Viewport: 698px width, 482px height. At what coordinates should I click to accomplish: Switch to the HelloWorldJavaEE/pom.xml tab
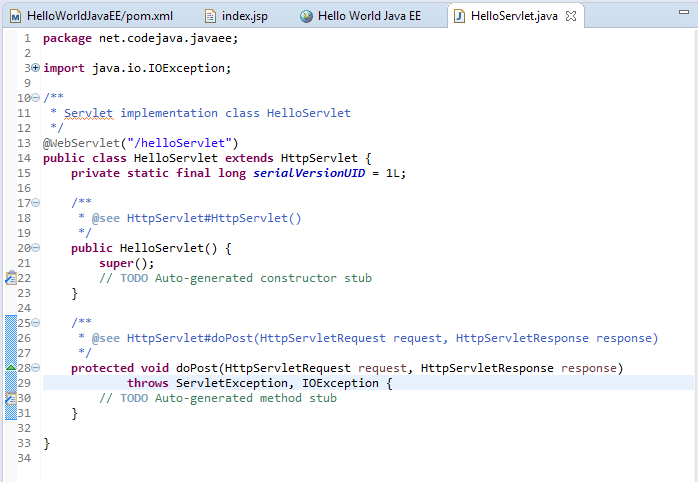coord(91,16)
